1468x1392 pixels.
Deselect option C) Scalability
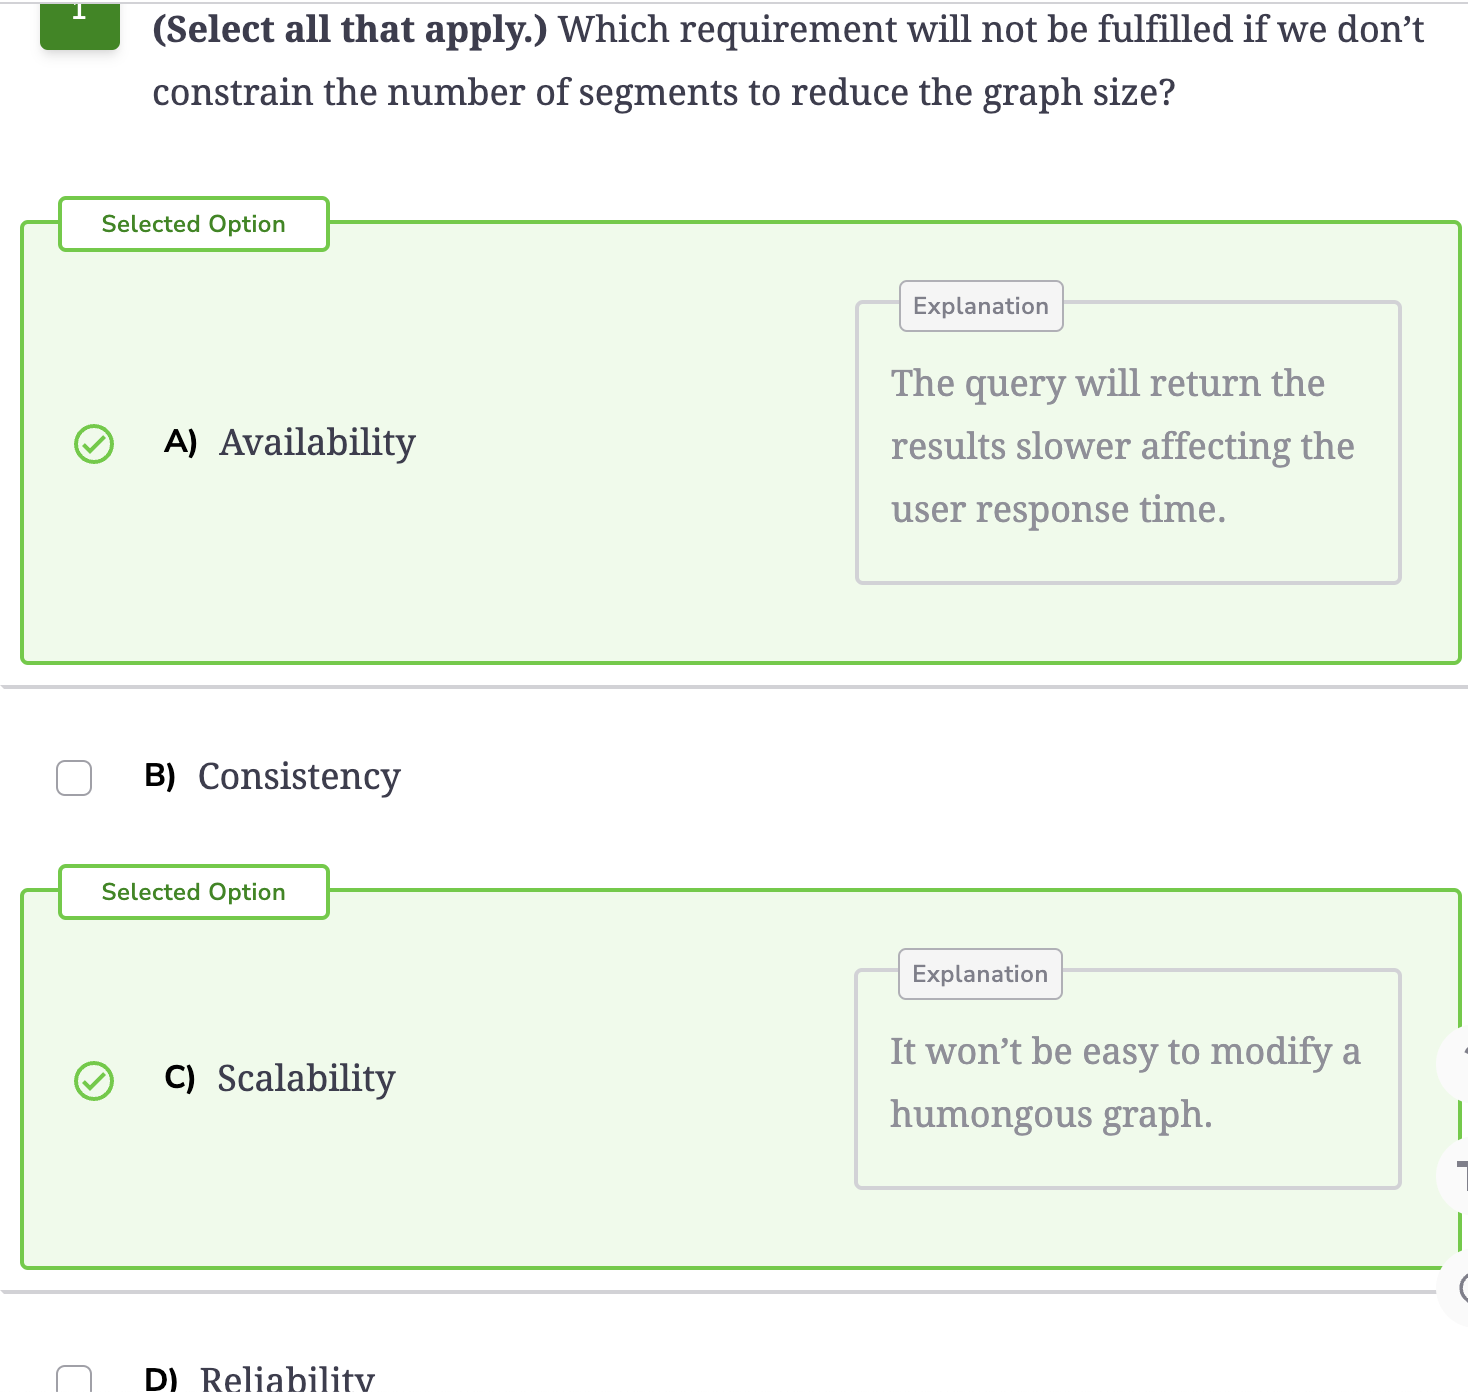coord(280,1078)
